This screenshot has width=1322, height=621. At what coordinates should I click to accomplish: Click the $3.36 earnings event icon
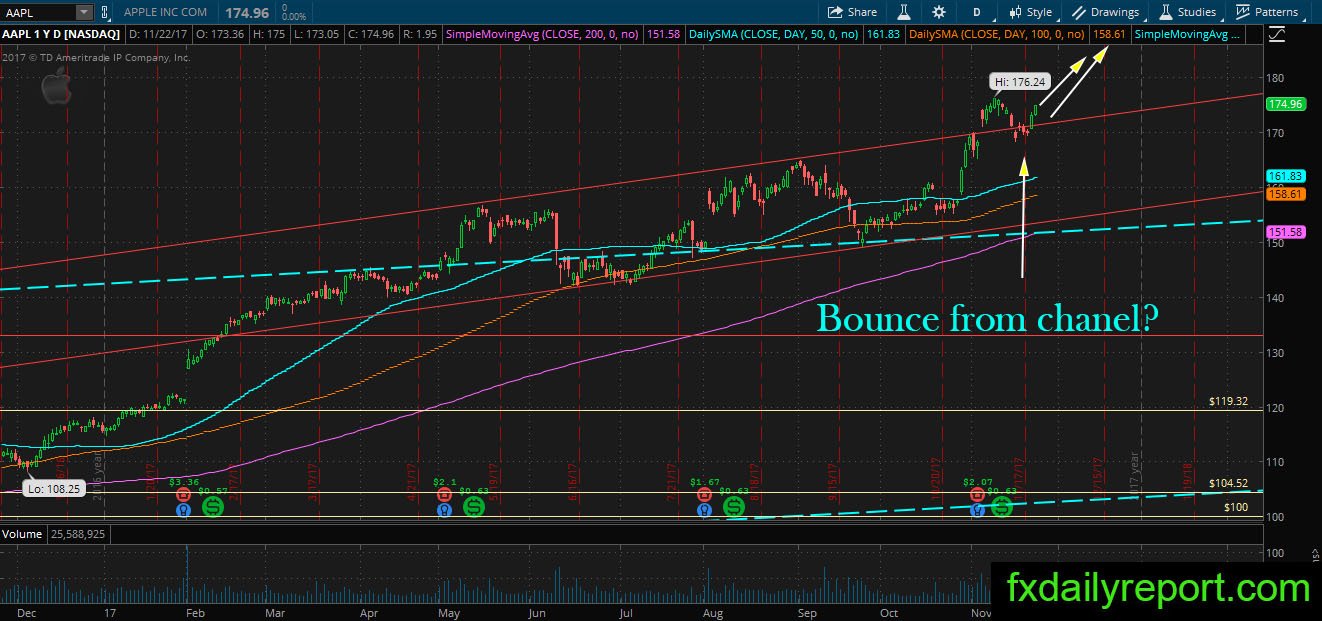pyautogui.click(x=182, y=494)
